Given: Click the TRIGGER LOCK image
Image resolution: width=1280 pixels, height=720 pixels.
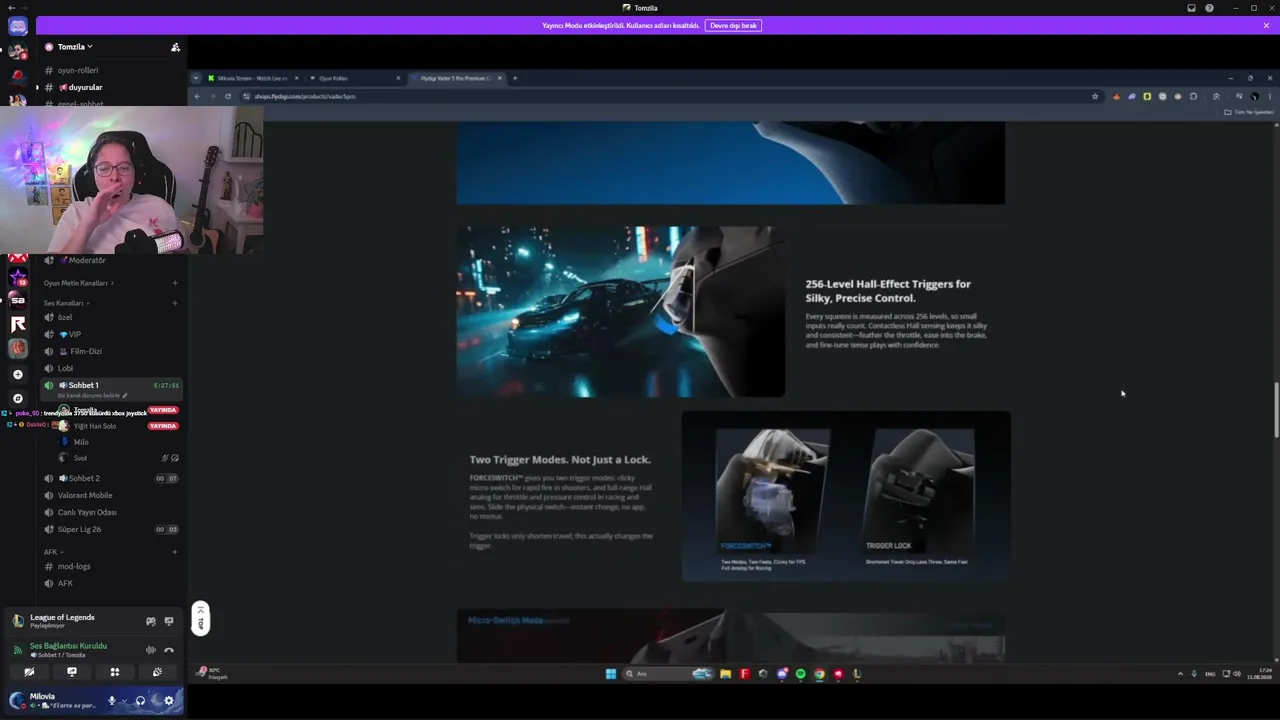Looking at the screenshot, I should tap(920, 492).
